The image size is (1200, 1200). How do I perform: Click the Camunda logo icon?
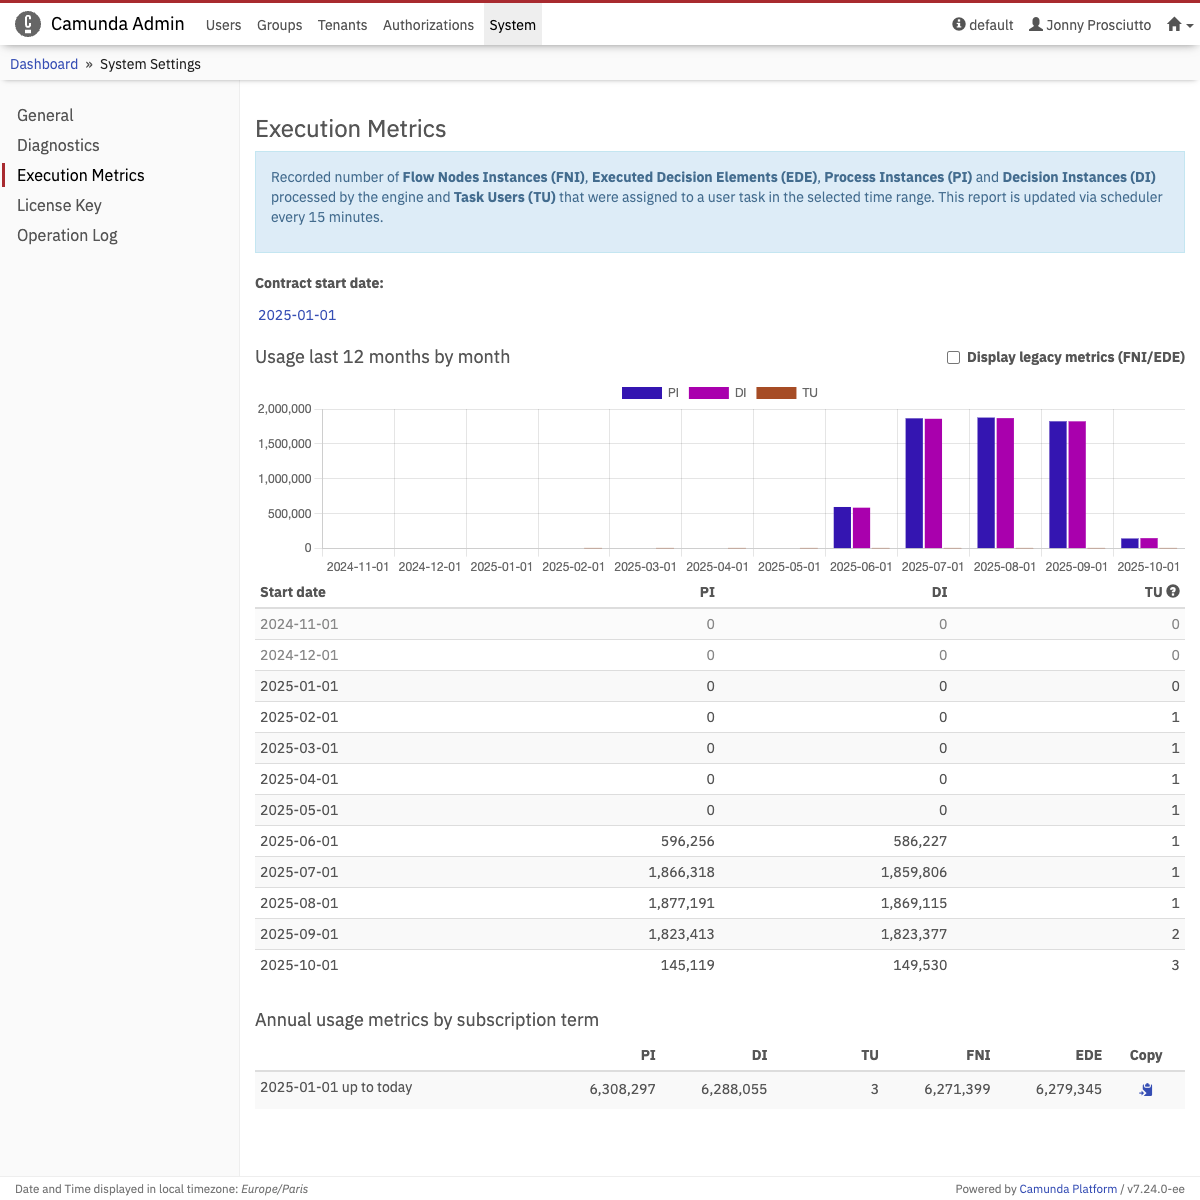(28, 24)
